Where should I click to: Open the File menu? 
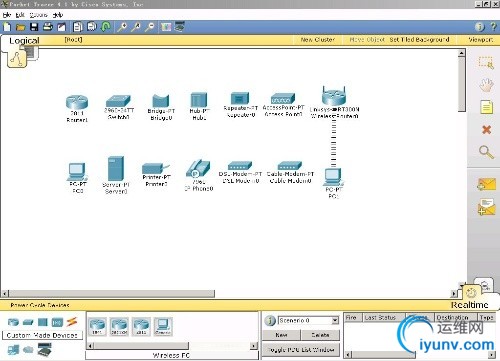tap(7, 15)
